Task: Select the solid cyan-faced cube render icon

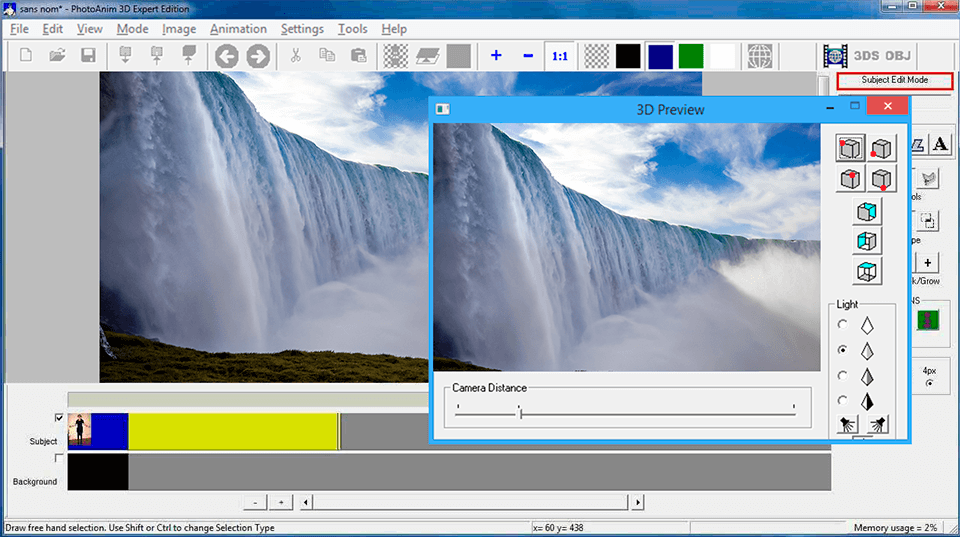Action: [x=867, y=212]
